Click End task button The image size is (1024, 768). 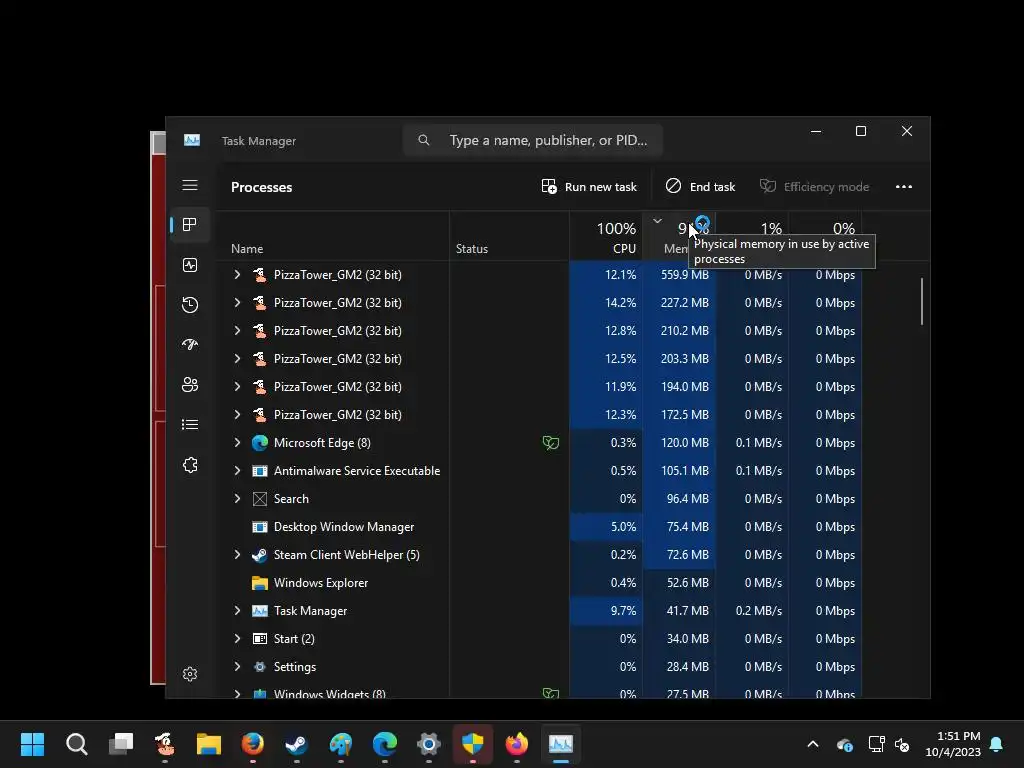[700, 187]
